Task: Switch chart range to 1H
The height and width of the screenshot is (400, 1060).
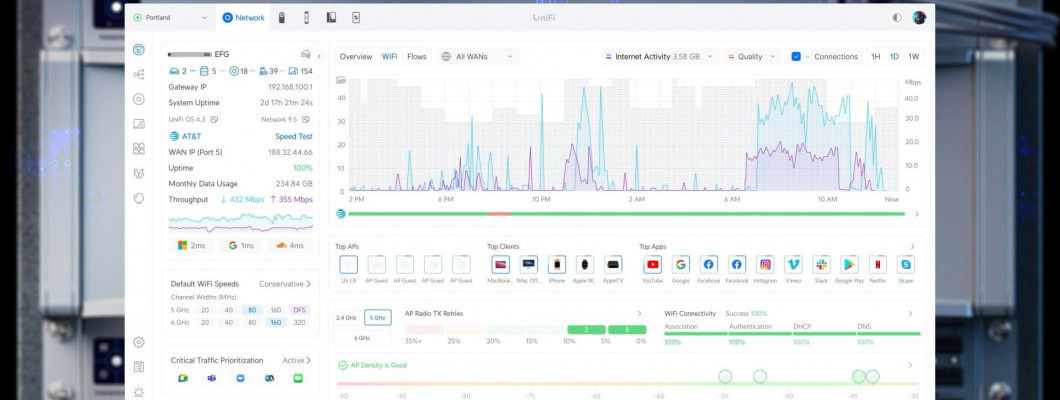Action: click(x=875, y=57)
